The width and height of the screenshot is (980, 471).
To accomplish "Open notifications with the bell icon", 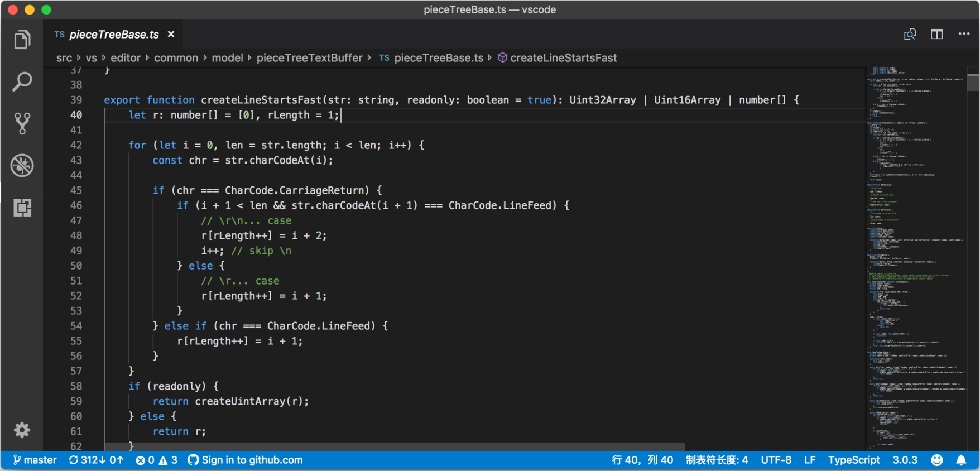I will [x=961, y=460].
